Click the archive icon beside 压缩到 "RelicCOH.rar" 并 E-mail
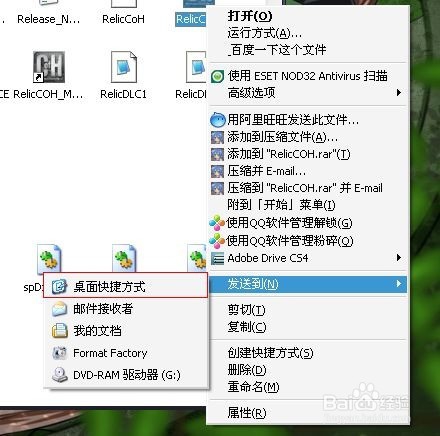The width and height of the screenshot is (440, 436). (x=217, y=188)
